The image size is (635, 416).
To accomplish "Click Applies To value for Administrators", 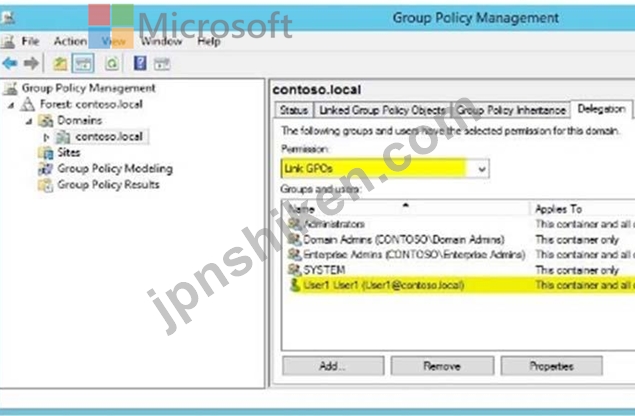I will 584,224.
